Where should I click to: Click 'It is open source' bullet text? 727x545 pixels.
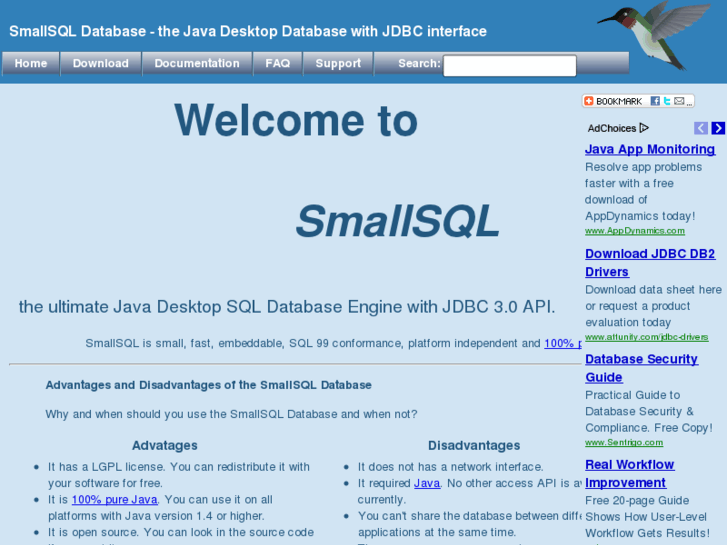click(181, 532)
